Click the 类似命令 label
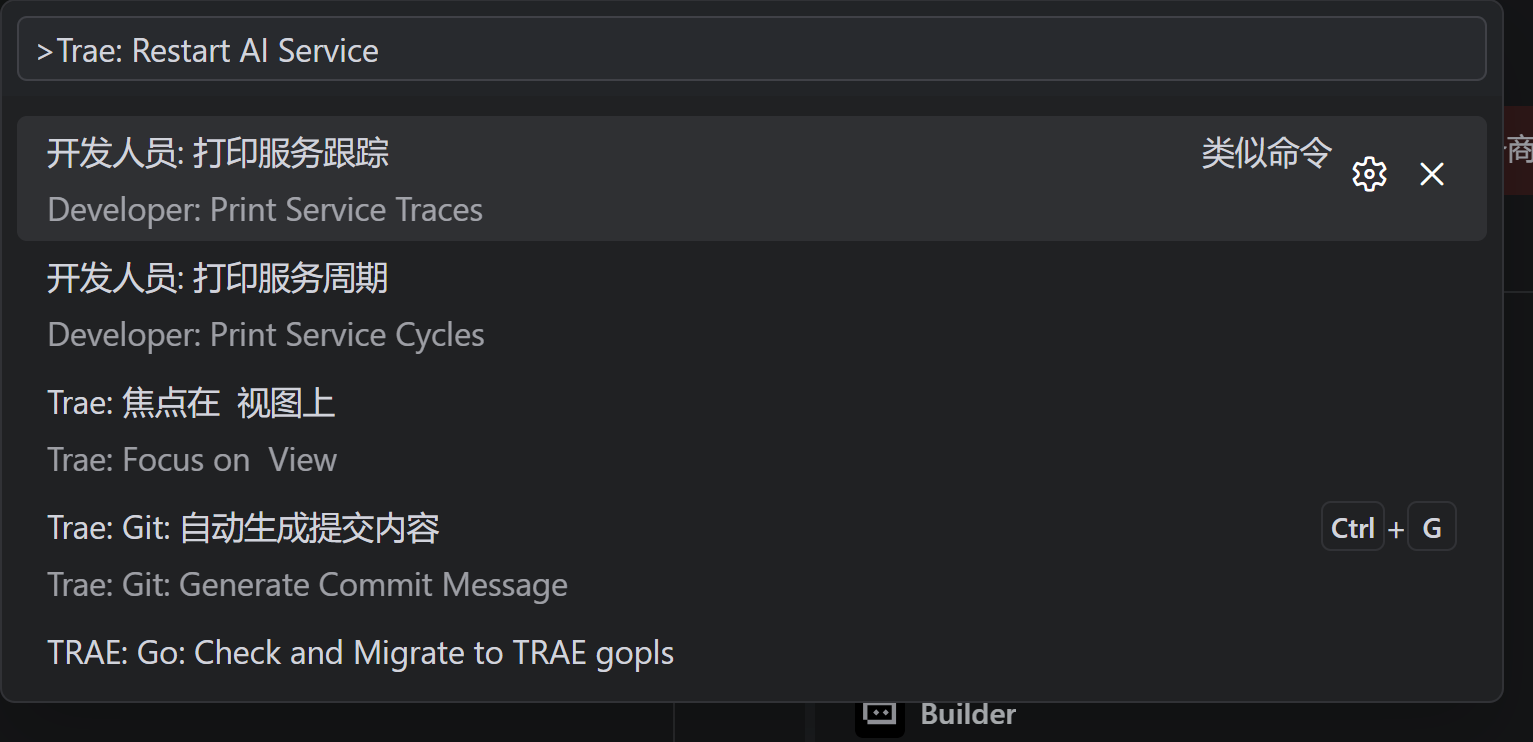 [1266, 153]
